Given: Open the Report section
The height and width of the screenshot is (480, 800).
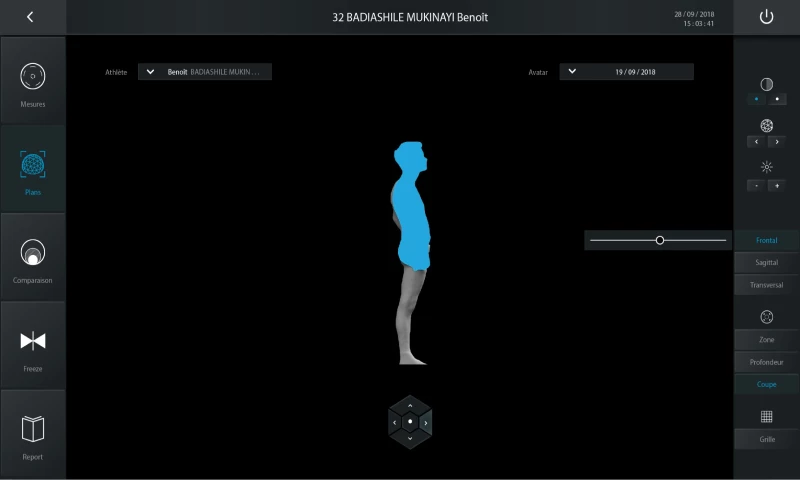Looking at the screenshot, I should (33, 433).
